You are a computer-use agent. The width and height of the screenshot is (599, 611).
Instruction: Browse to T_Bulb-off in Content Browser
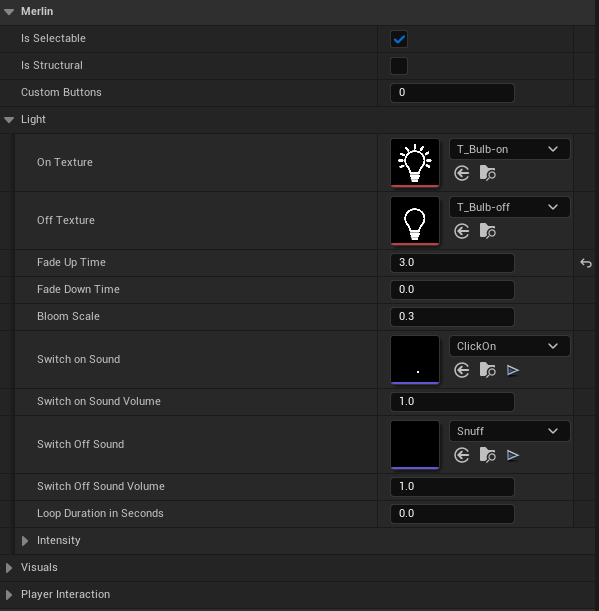point(488,231)
